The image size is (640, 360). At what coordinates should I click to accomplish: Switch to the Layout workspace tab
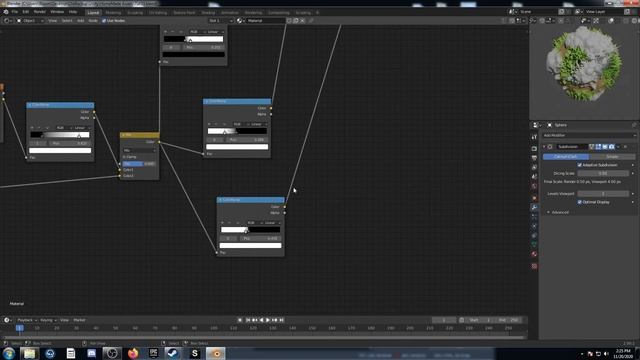click(93, 12)
